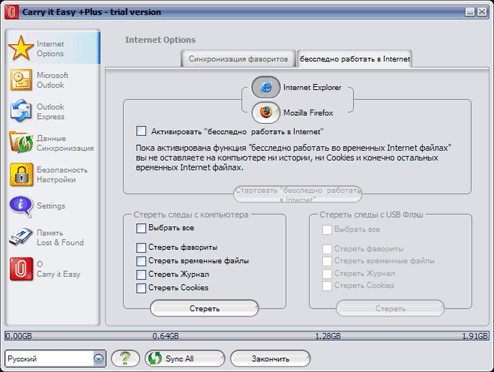Viewport: 494px width, 372px height.
Task: Tick the Стереть Журнал checkbox
Action: pyautogui.click(x=141, y=275)
